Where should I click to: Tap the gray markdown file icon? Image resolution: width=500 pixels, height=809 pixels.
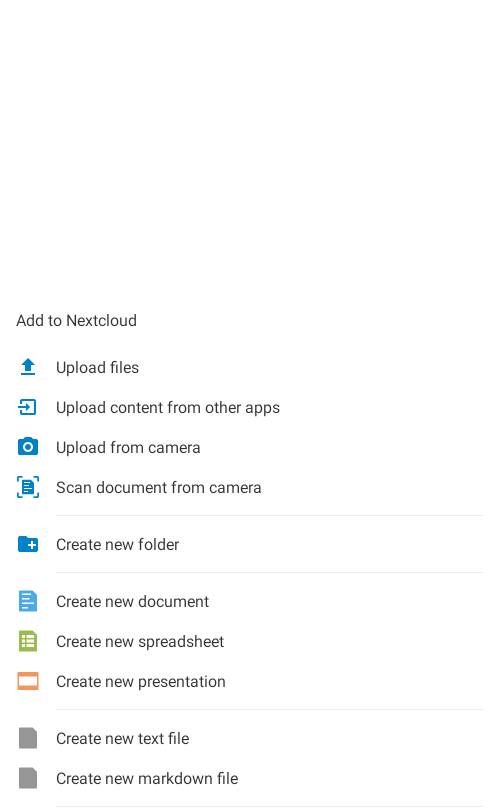click(x=28, y=778)
